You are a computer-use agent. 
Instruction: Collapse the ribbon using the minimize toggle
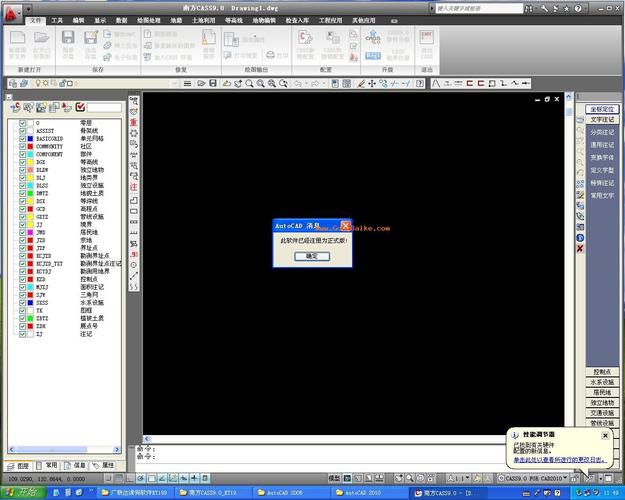(x=394, y=20)
